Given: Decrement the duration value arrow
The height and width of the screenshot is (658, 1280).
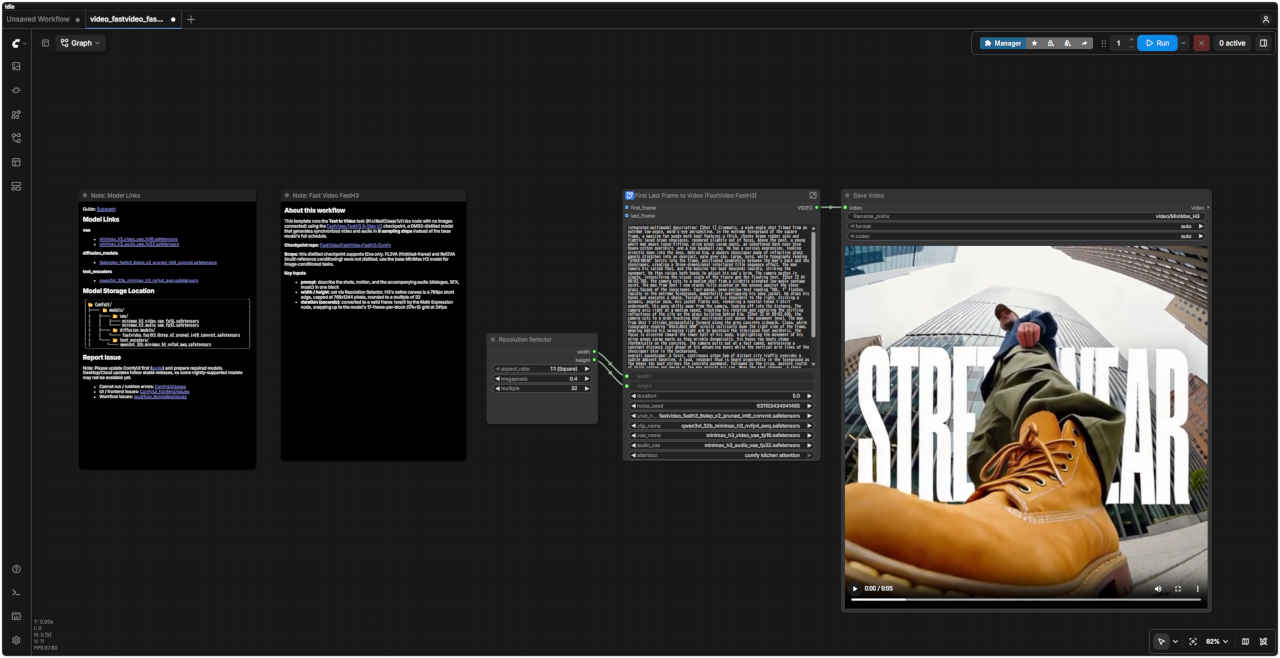Looking at the screenshot, I should [x=634, y=396].
